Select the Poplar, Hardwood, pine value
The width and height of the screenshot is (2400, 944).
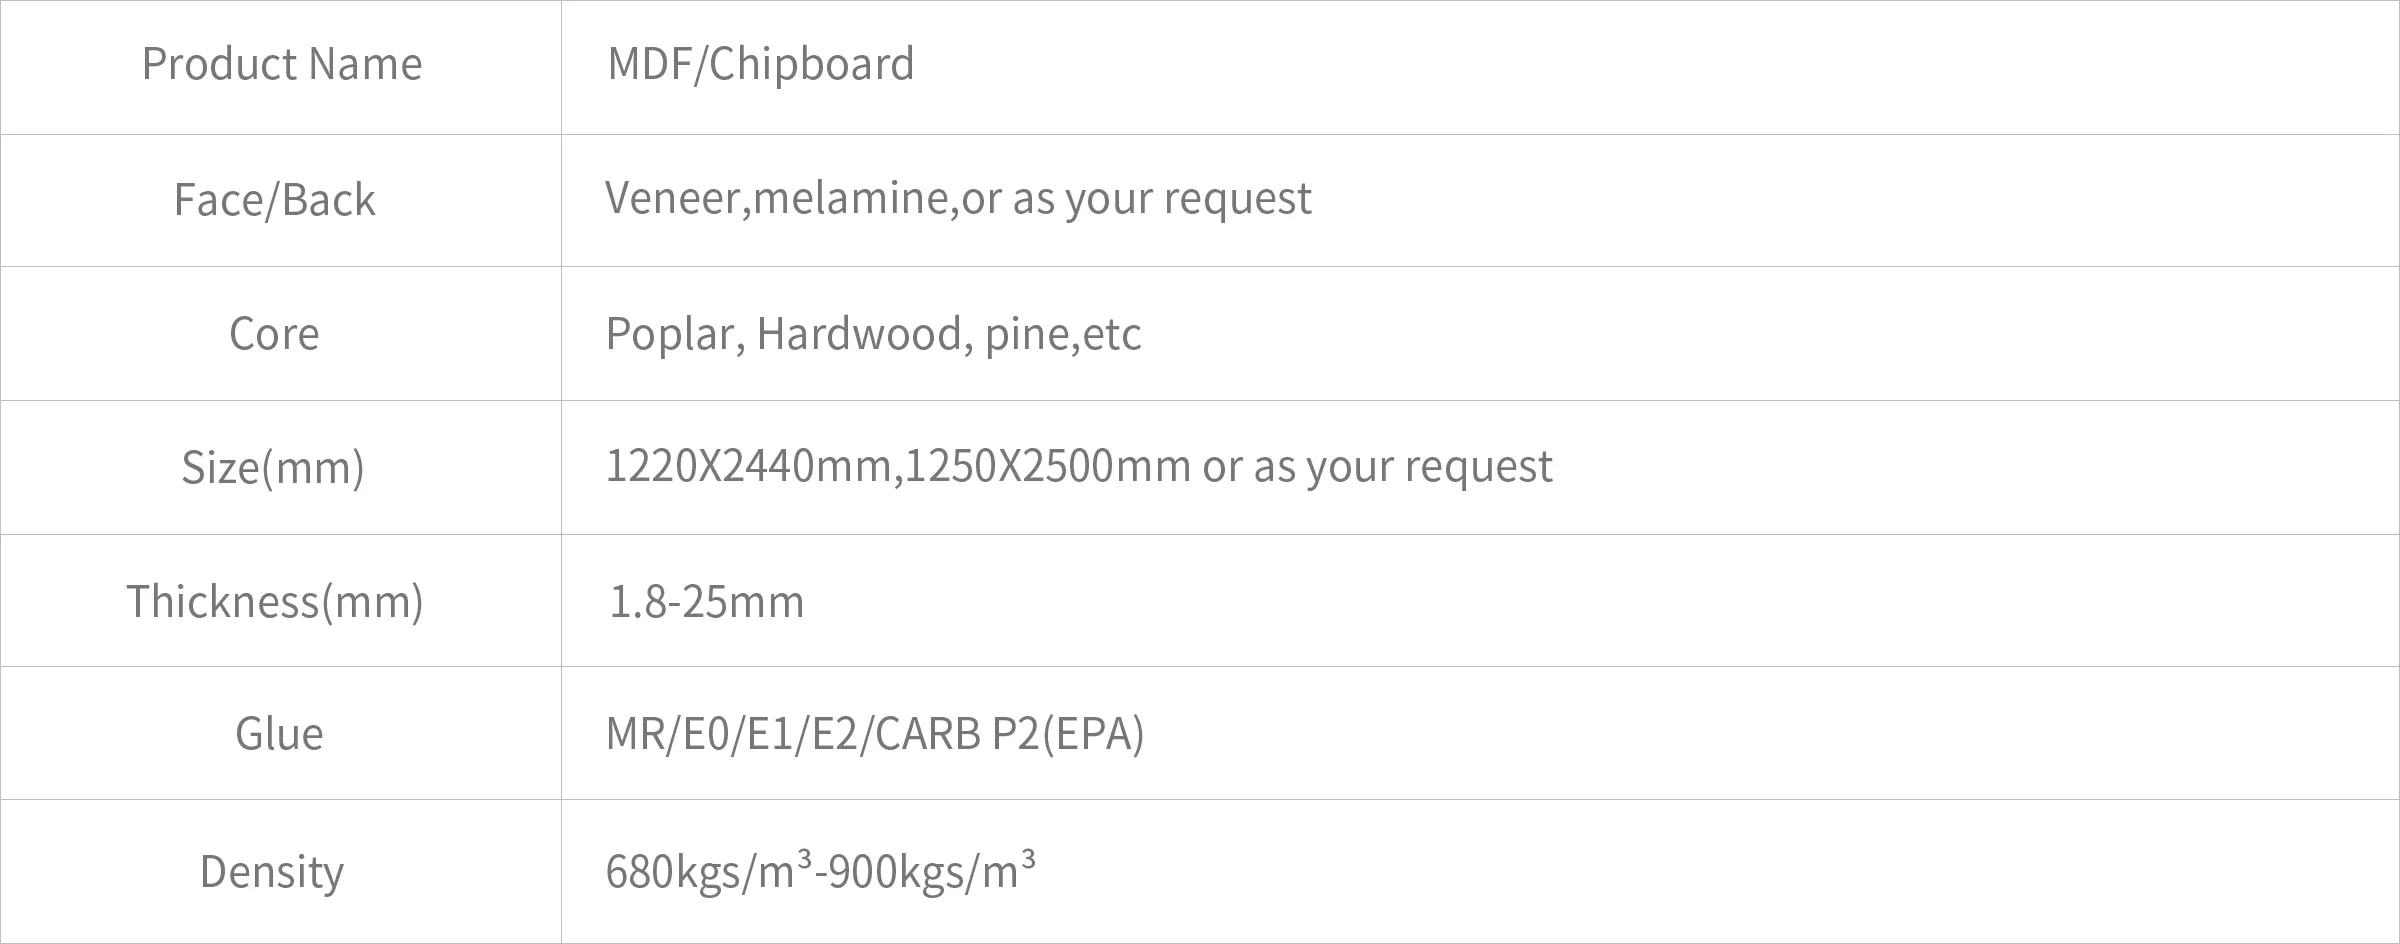click(x=873, y=333)
